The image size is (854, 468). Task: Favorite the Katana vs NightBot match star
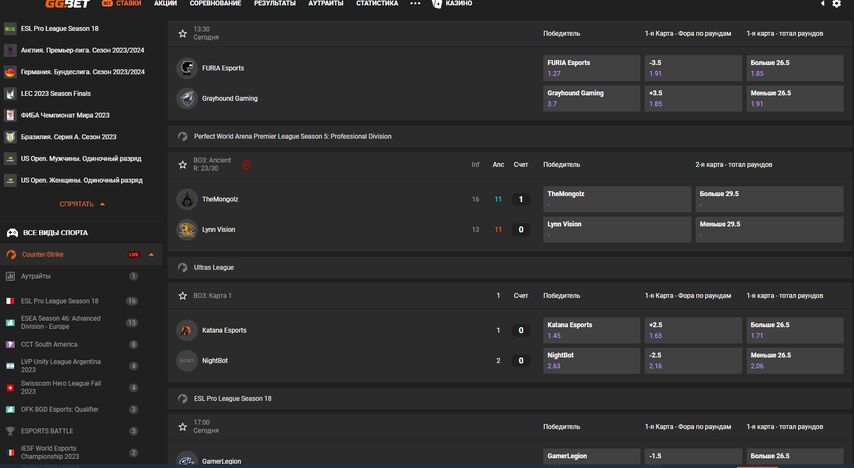183,296
